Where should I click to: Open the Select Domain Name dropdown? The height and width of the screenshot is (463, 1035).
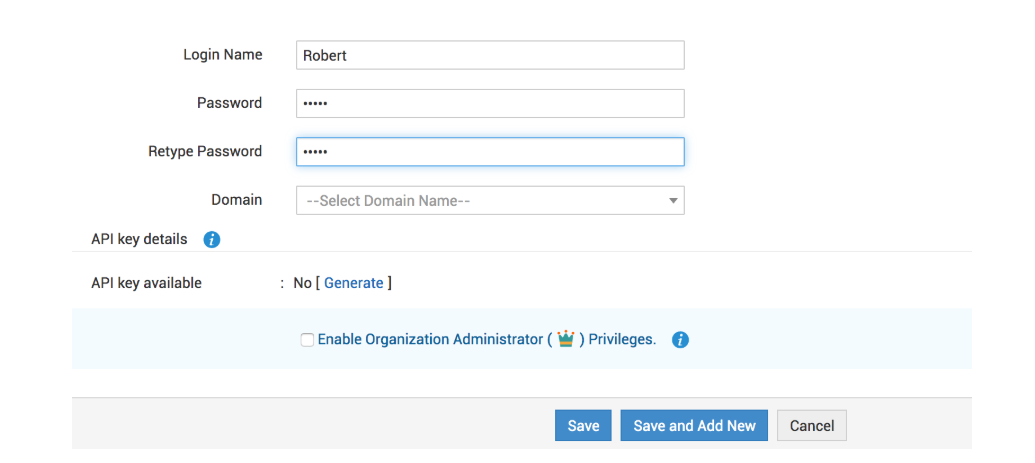(490, 200)
